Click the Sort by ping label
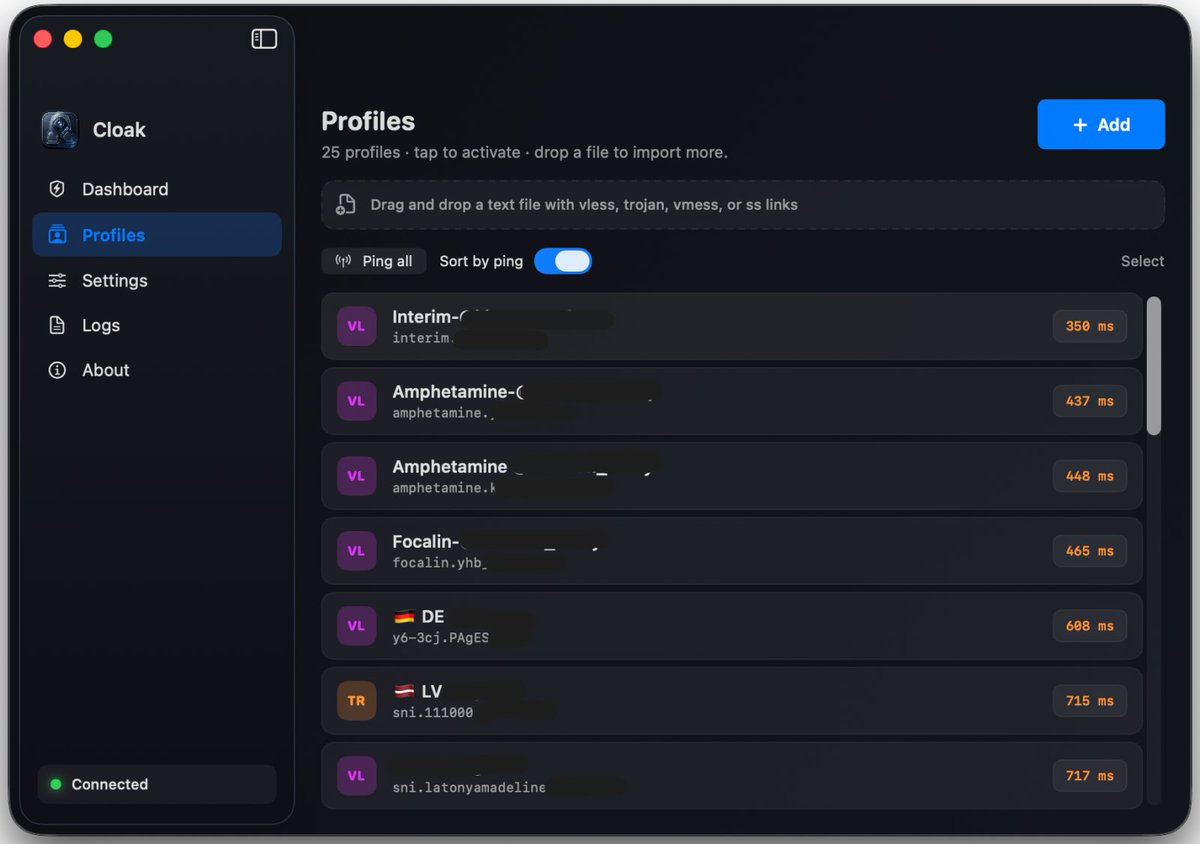 [481, 261]
